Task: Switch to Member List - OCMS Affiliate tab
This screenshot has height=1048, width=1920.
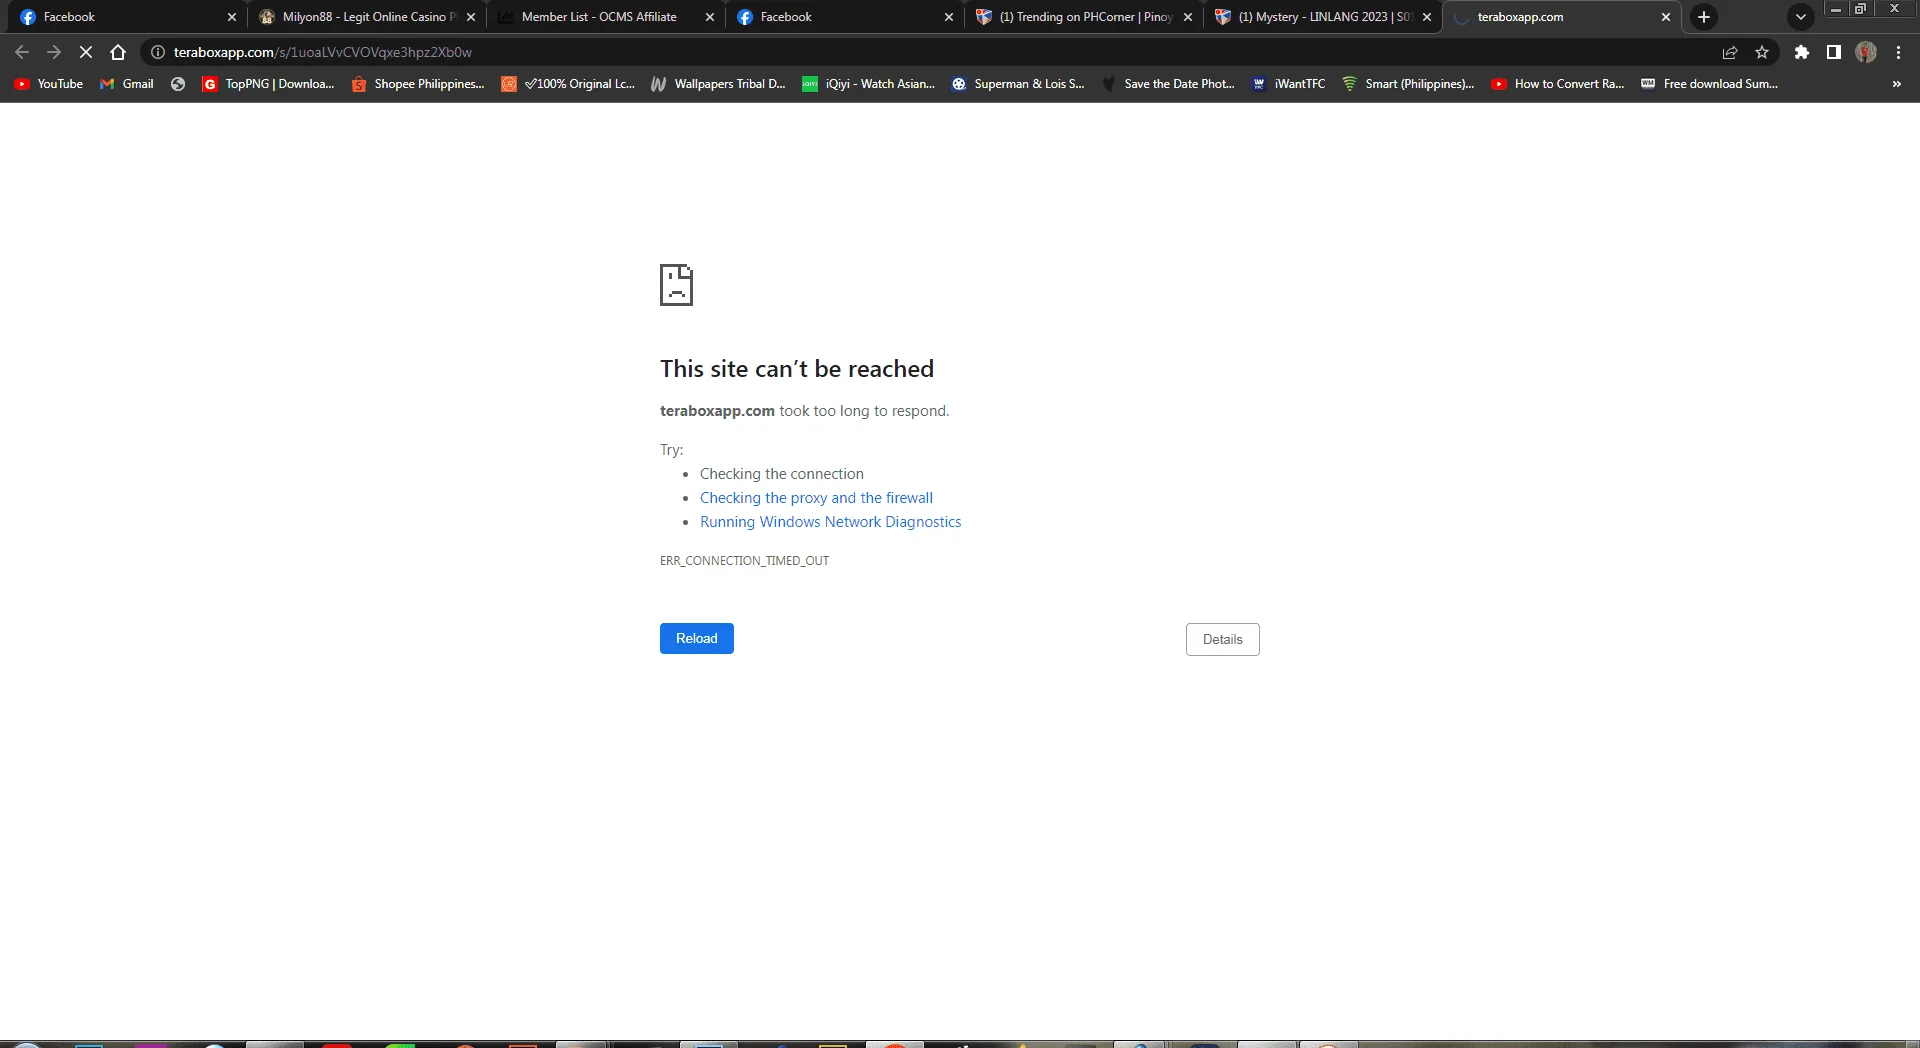Action: tap(605, 17)
